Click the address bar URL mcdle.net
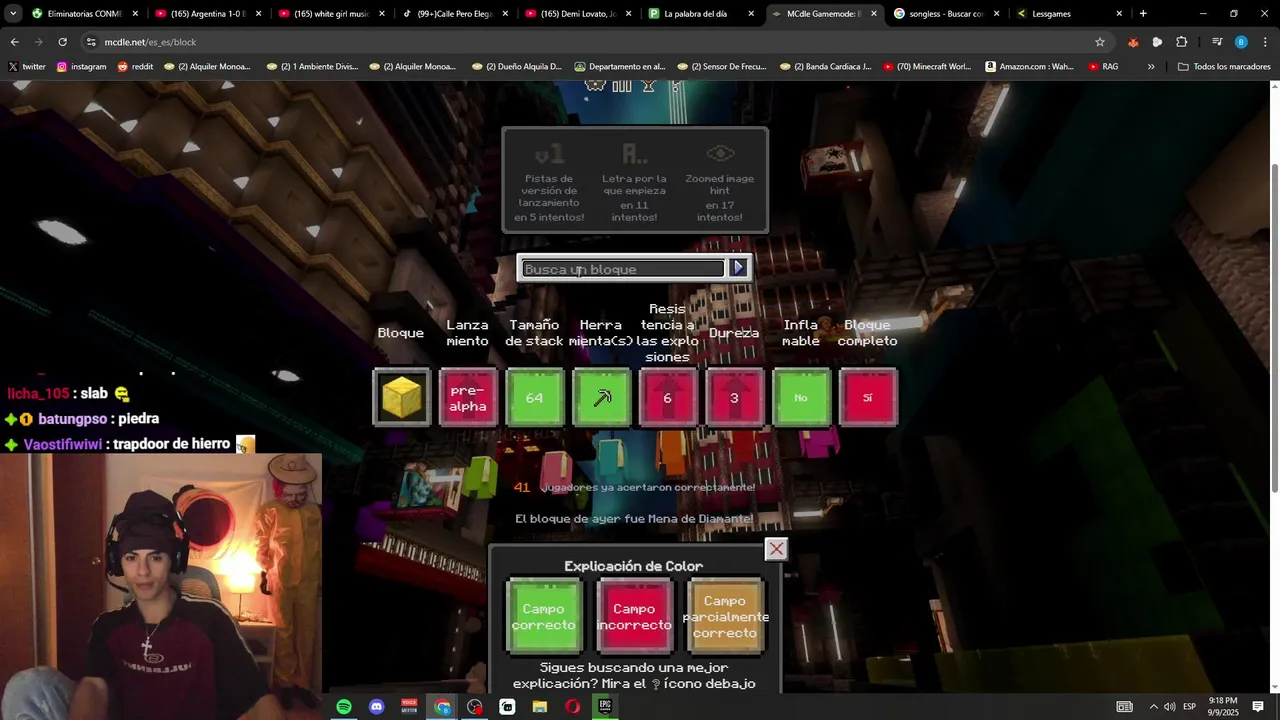Image resolution: width=1280 pixels, height=720 pixels. (x=150, y=42)
